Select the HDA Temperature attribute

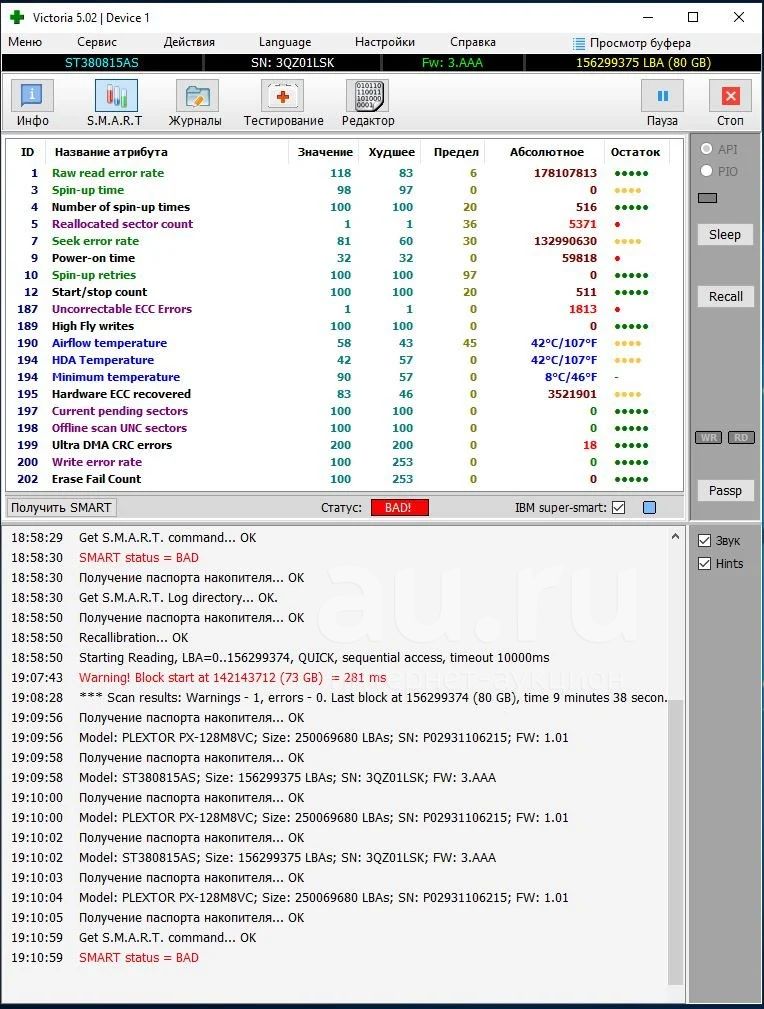pos(103,360)
